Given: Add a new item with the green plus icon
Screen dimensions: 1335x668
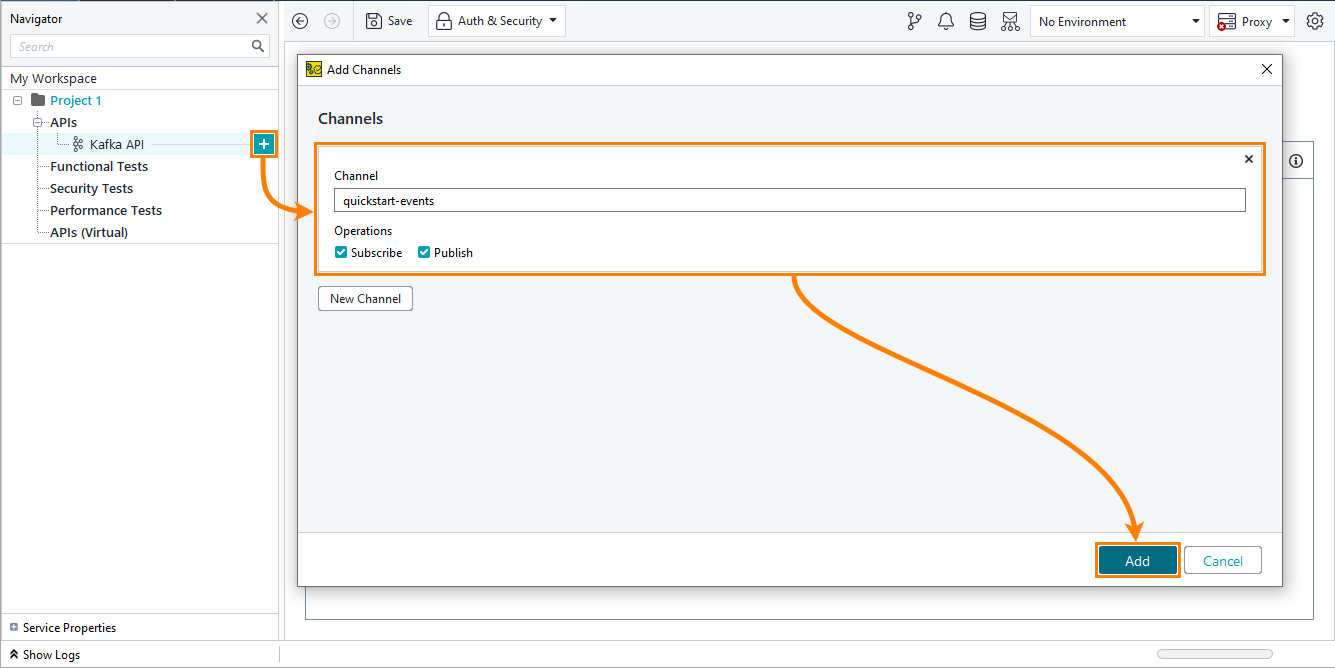Looking at the screenshot, I should point(263,143).
